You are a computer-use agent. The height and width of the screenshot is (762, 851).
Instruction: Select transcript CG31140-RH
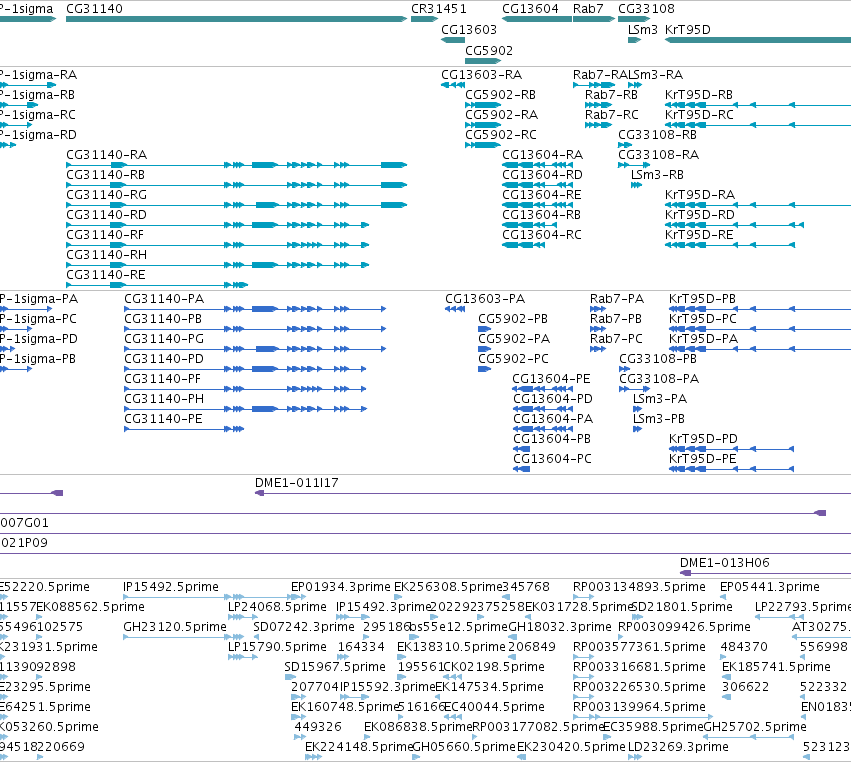217,265
